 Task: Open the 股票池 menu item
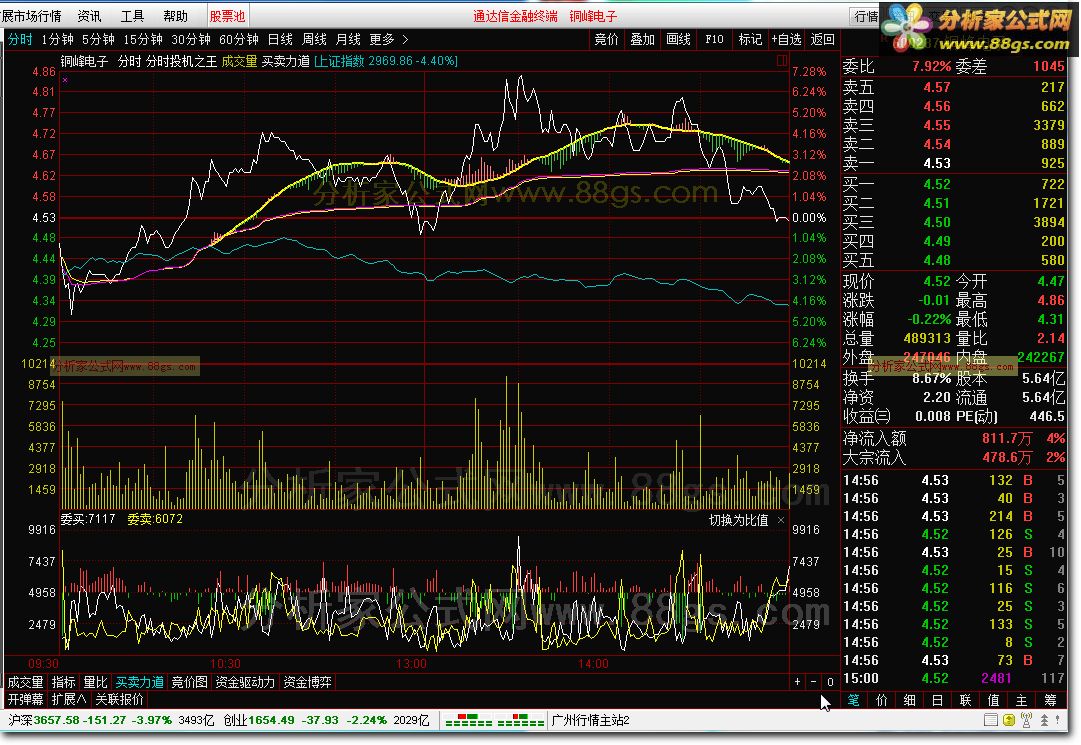228,16
